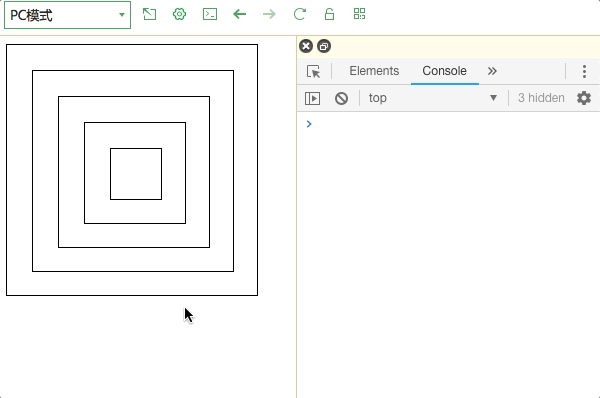Go forward with the right arrow
The width and height of the screenshot is (600, 398).
coord(269,14)
